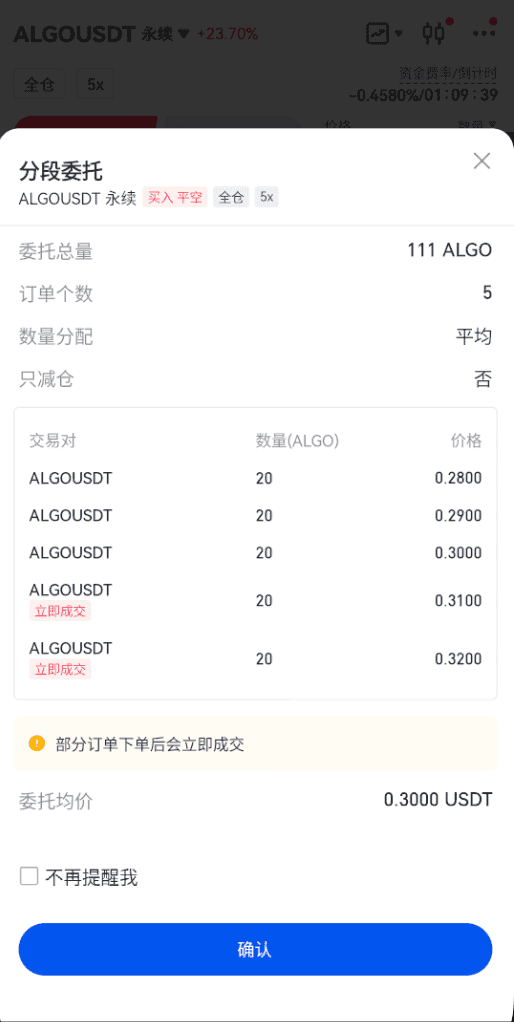Select the 0.3000 price order row
Viewport: 514px width, 1022px height.
(x=255, y=553)
